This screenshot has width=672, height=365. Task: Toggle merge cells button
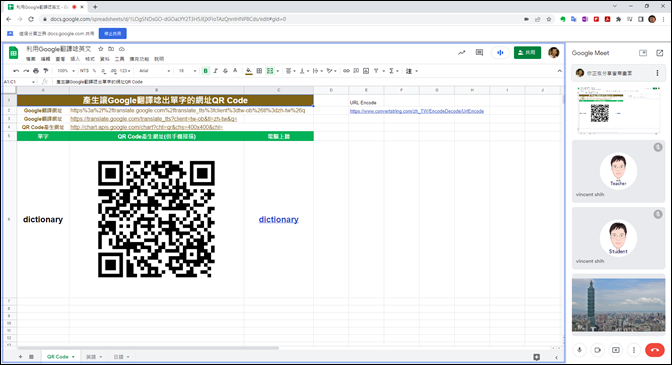click(x=270, y=71)
